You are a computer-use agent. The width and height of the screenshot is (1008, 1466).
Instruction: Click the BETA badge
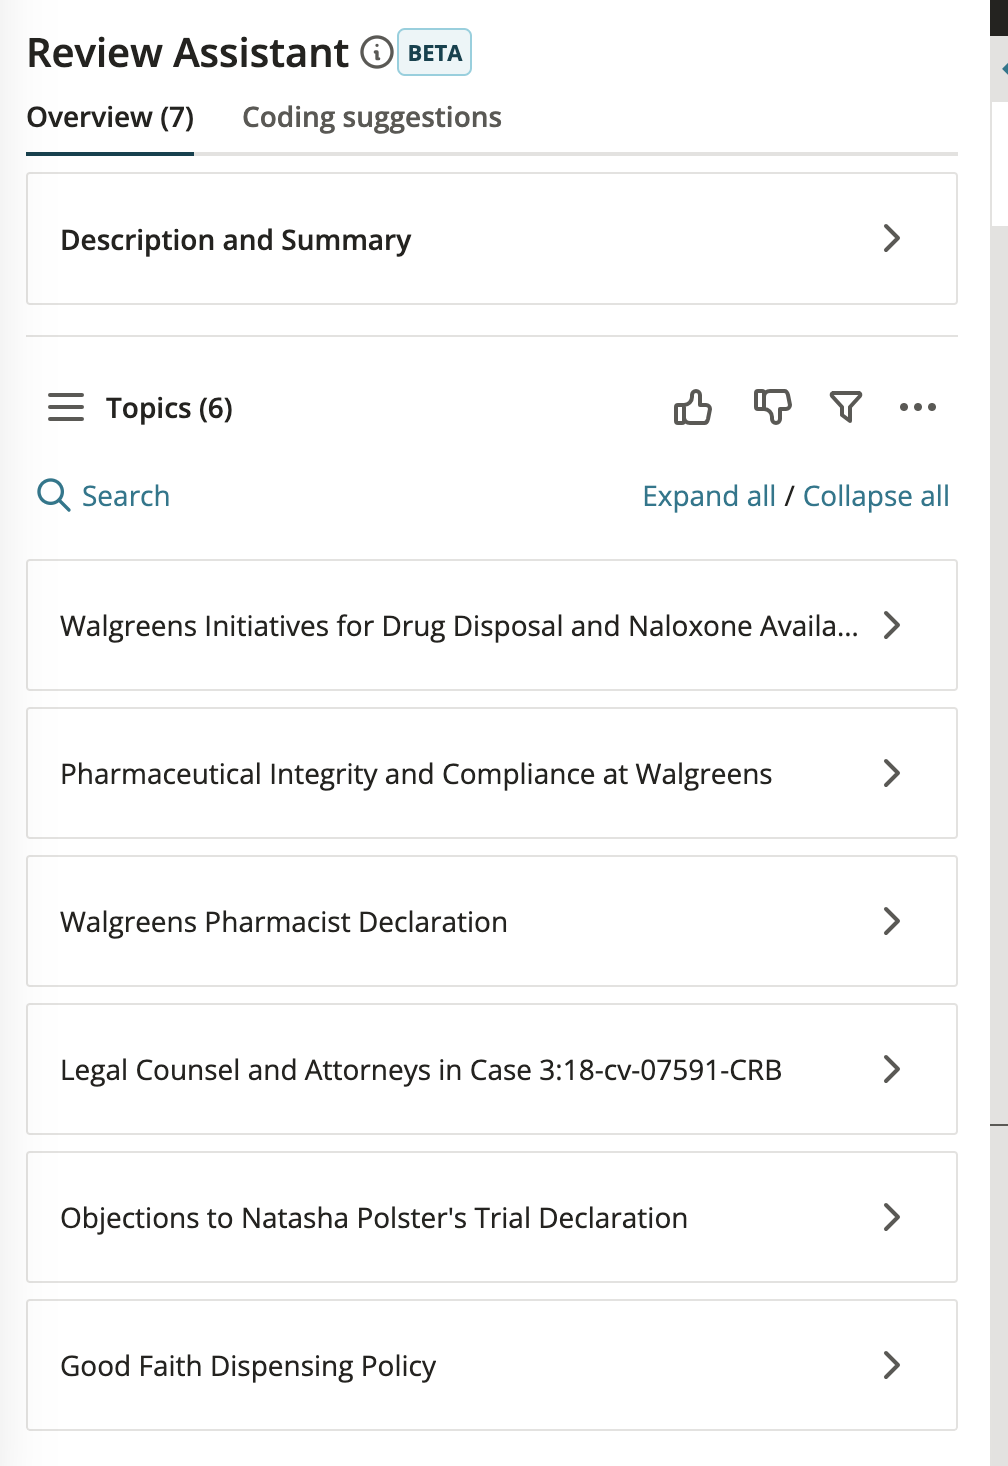pos(434,53)
